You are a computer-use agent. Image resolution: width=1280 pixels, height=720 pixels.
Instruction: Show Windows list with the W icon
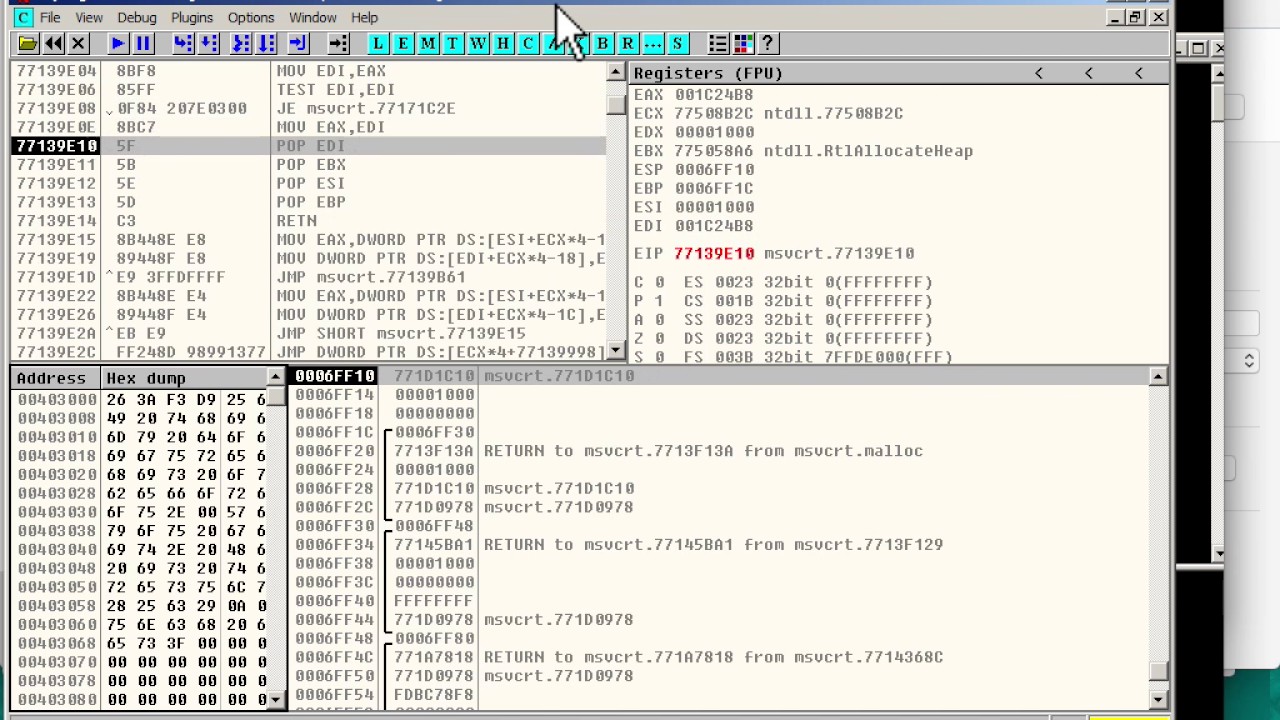tap(477, 44)
